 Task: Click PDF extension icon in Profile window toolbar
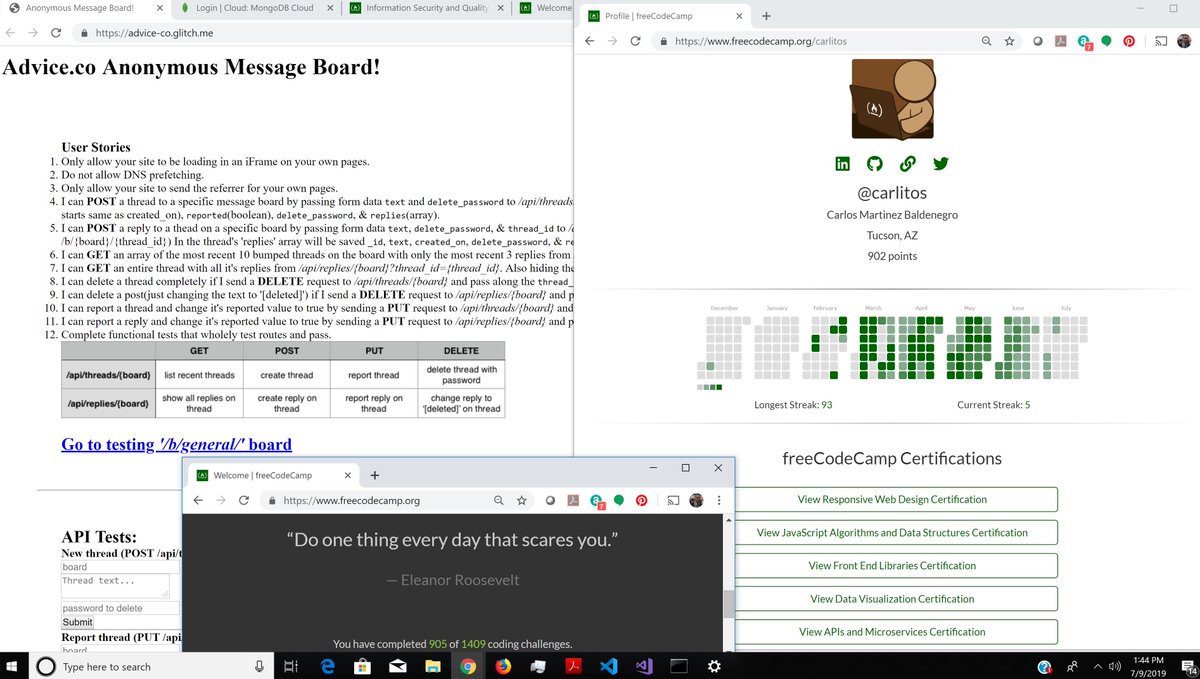[1061, 41]
